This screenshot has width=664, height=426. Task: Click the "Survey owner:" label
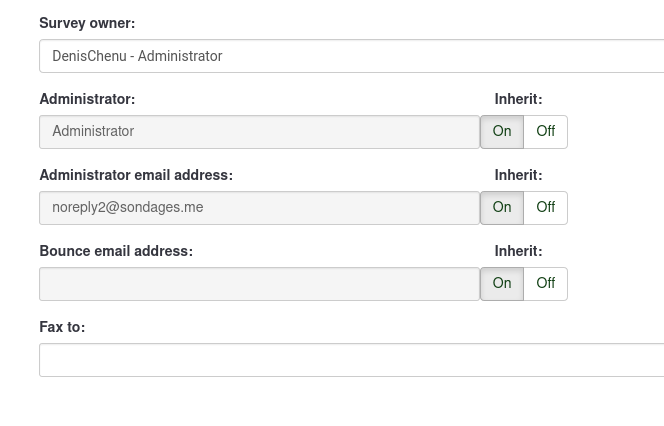[x=87, y=23]
